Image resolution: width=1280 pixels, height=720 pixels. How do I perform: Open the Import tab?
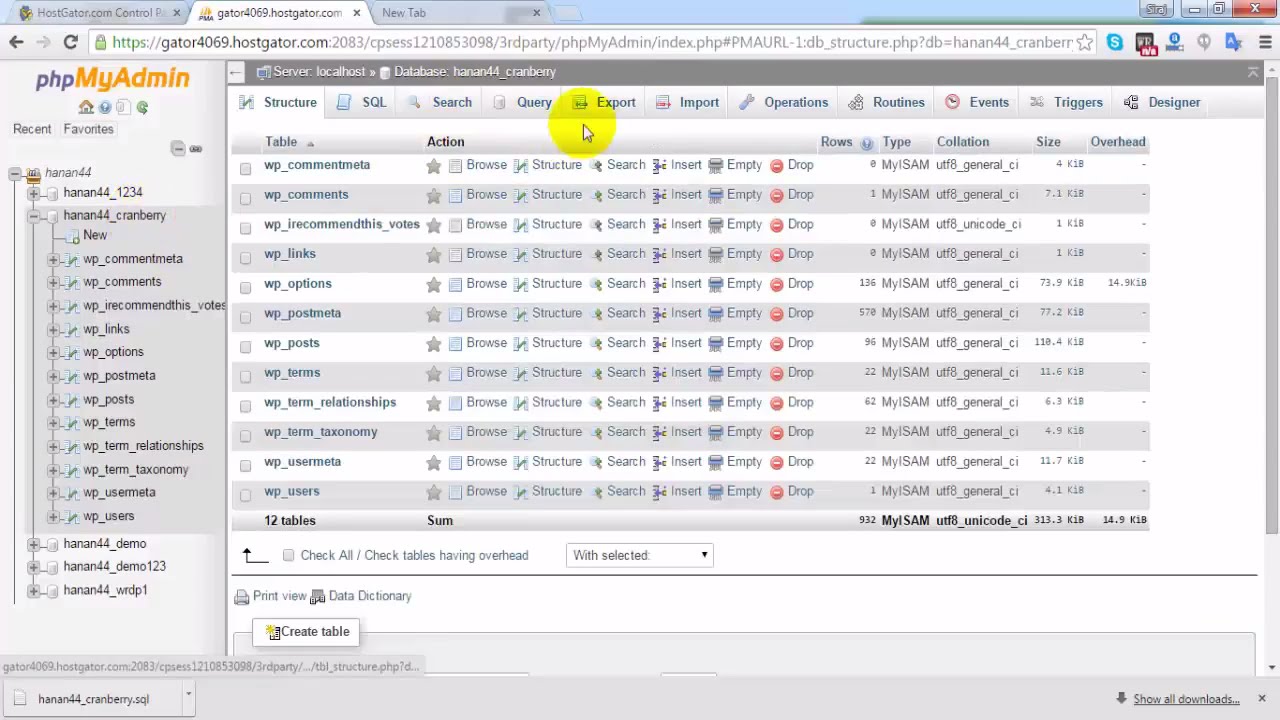pyautogui.click(x=687, y=102)
